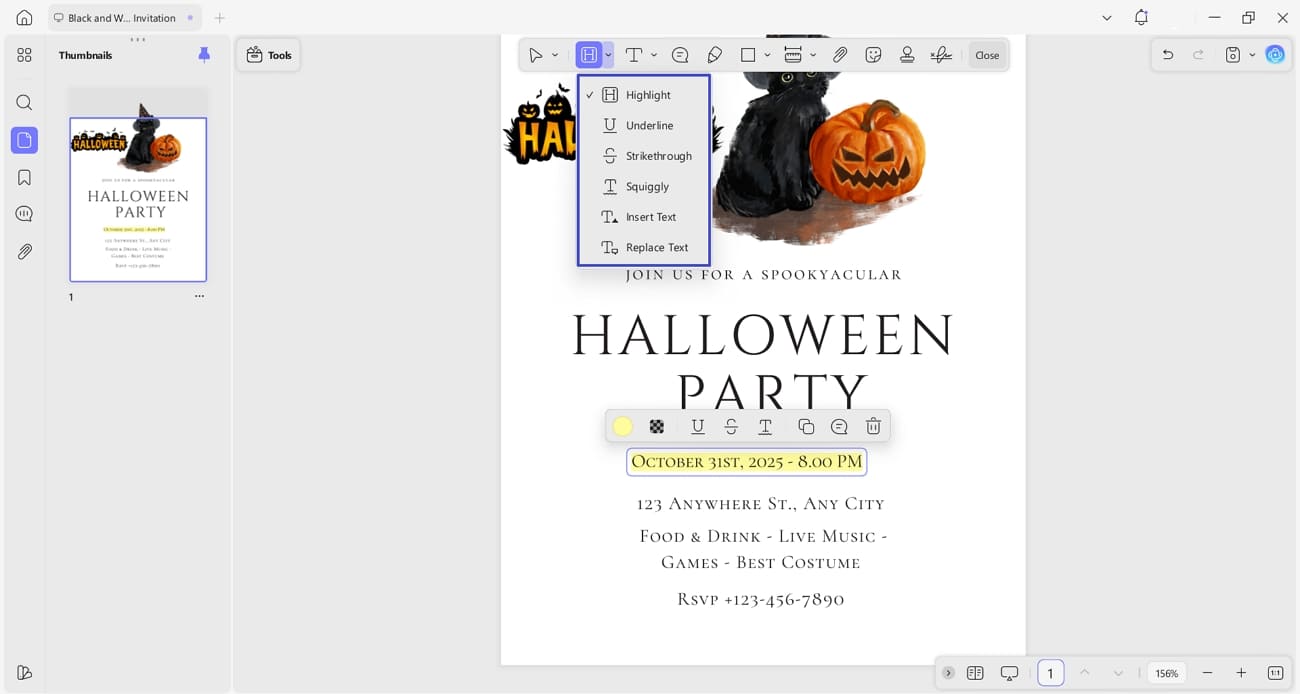Select the stamp tool
This screenshot has width=1300, height=694.
point(907,55)
